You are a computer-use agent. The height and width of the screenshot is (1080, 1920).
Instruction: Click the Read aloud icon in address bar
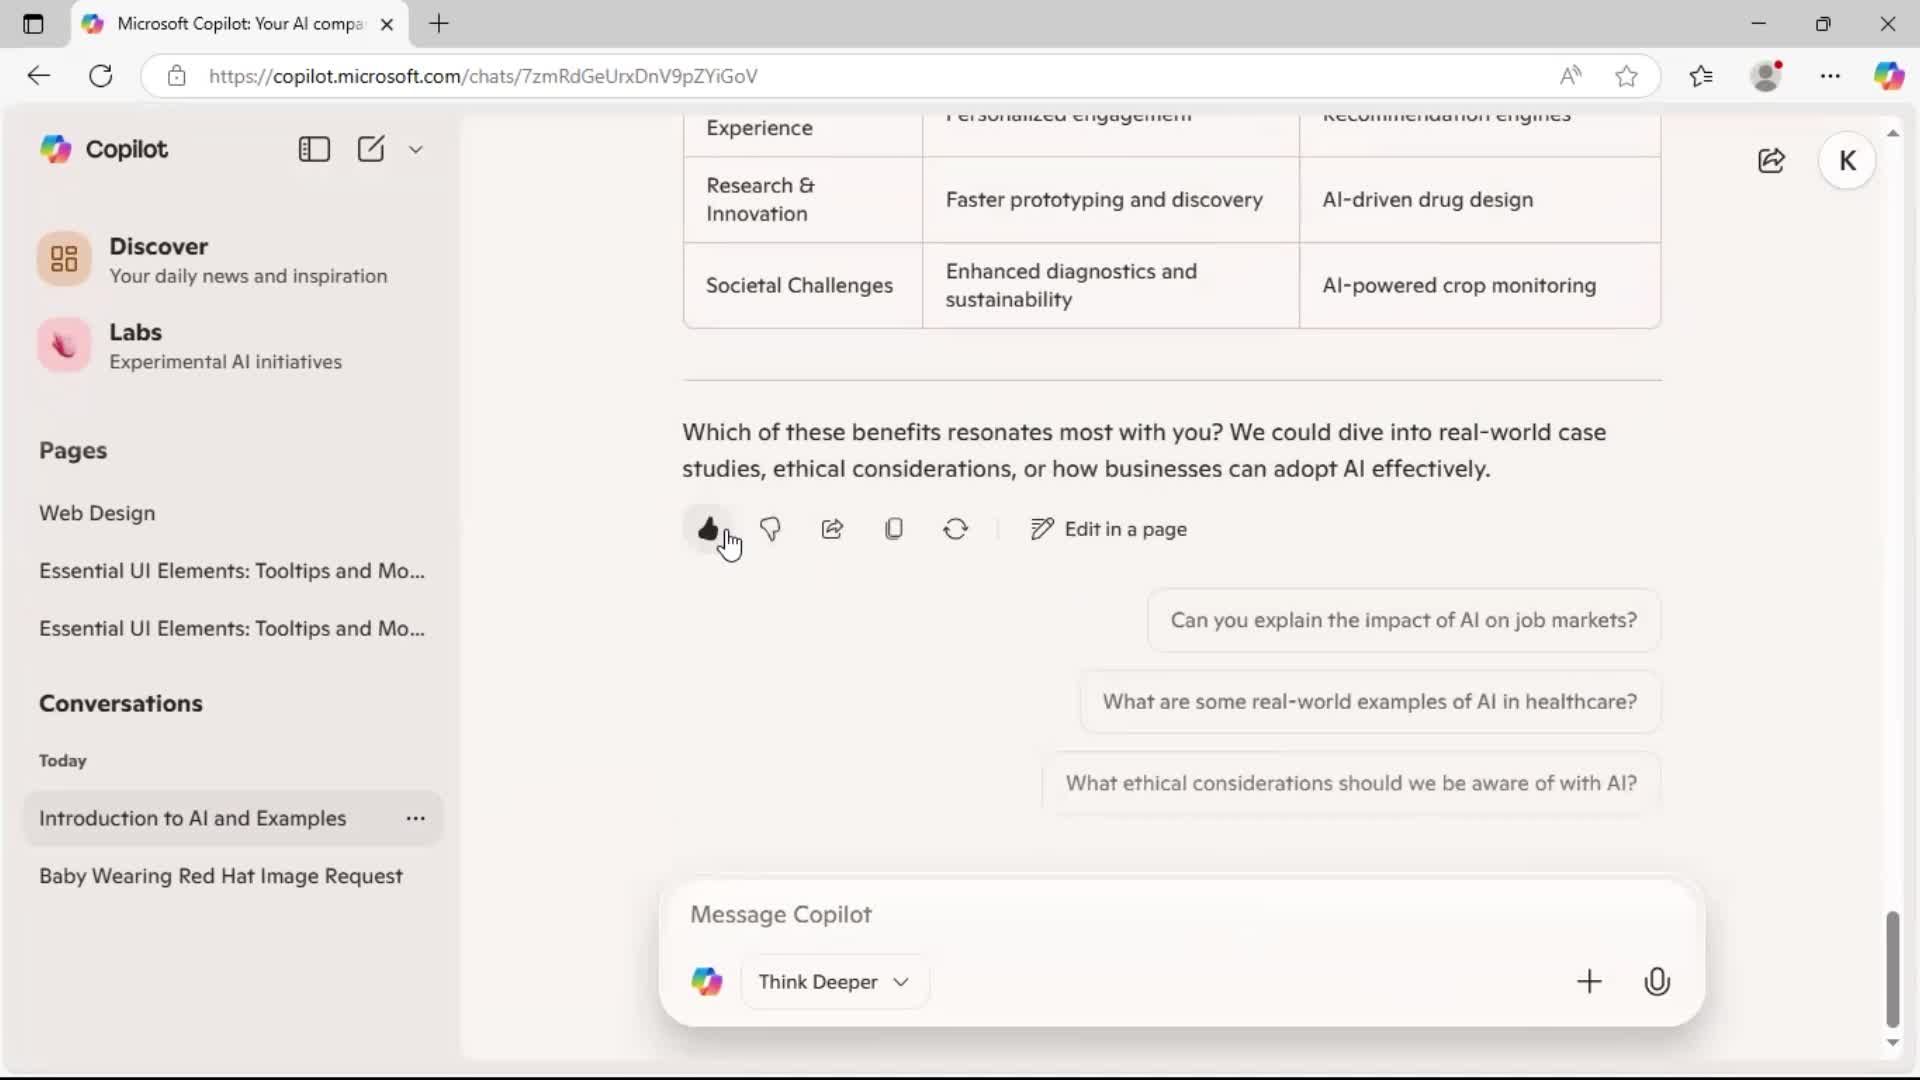(x=1570, y=76)
